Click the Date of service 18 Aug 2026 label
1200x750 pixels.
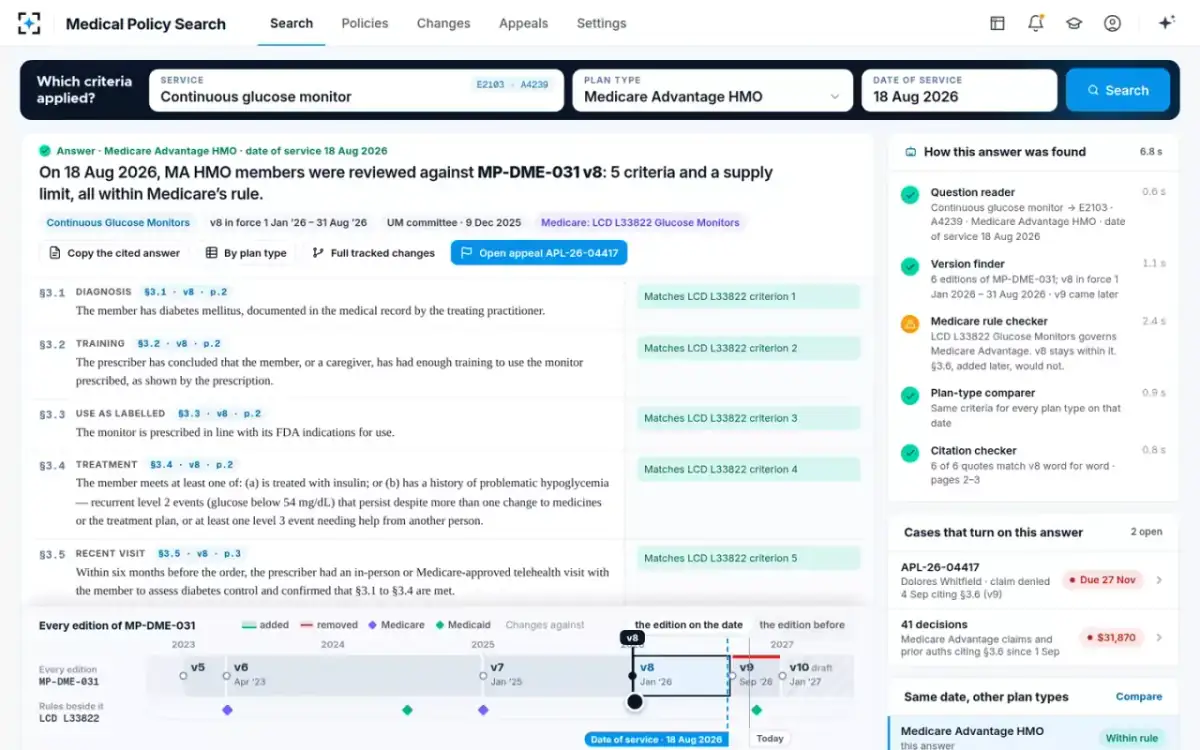[656, 740]
